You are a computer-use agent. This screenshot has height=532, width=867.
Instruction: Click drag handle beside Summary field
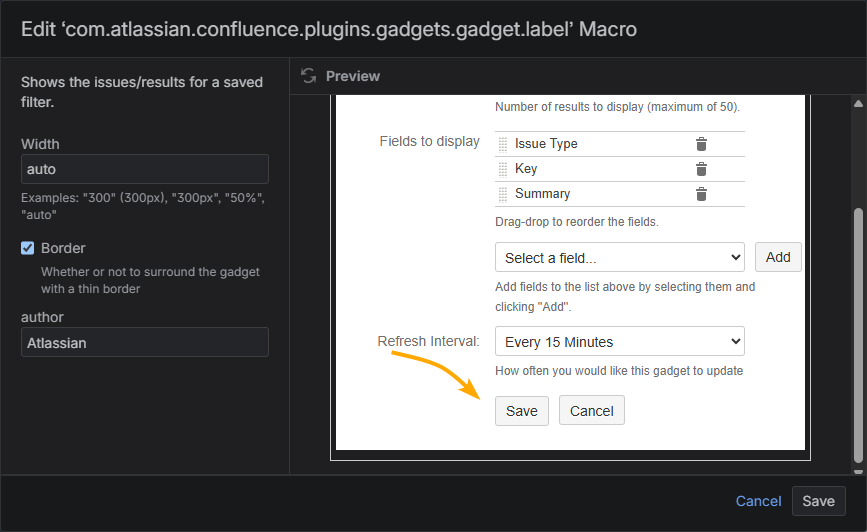coord(503,194)
